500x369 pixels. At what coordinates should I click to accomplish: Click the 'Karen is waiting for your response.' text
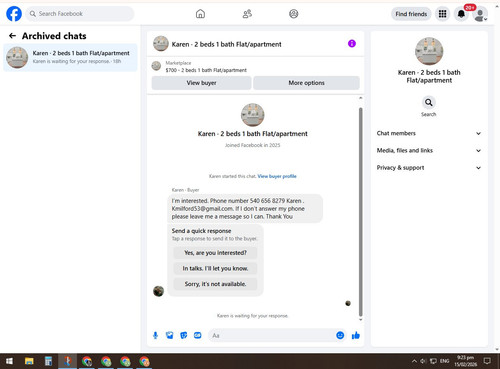pyautogui.click(x=253, y=316)
